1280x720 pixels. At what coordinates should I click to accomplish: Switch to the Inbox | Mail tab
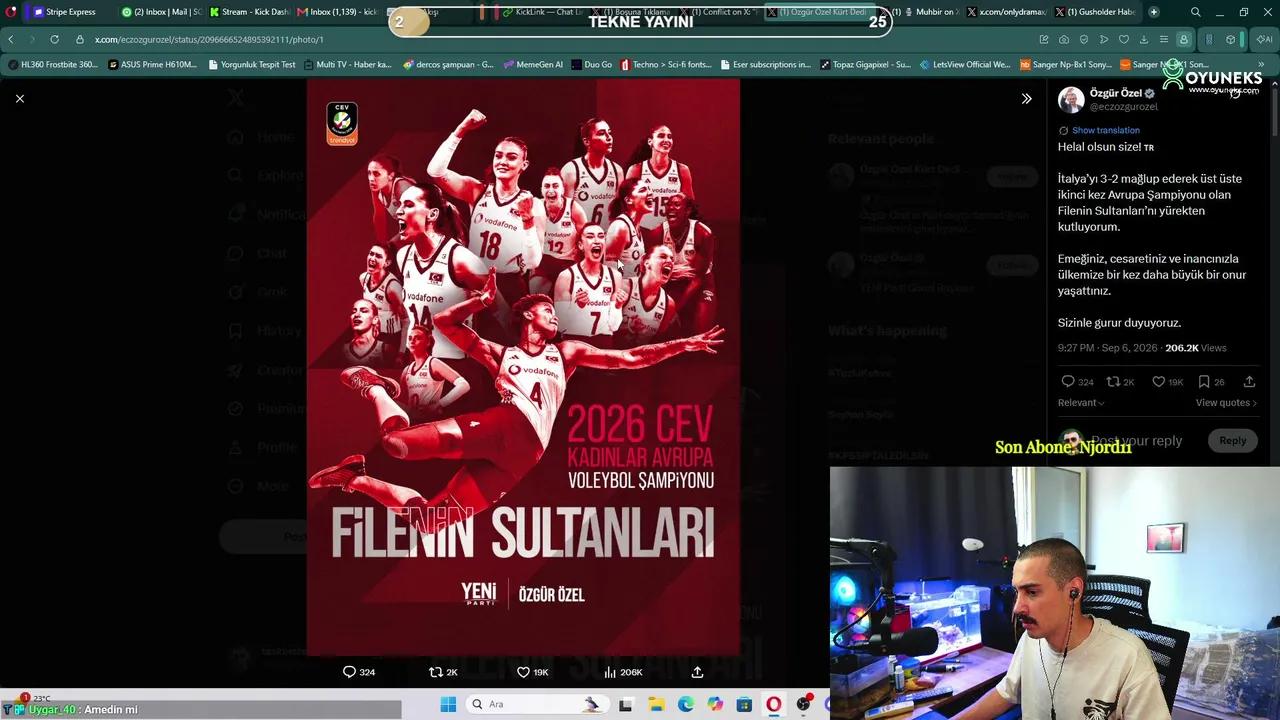coord(160,12)
